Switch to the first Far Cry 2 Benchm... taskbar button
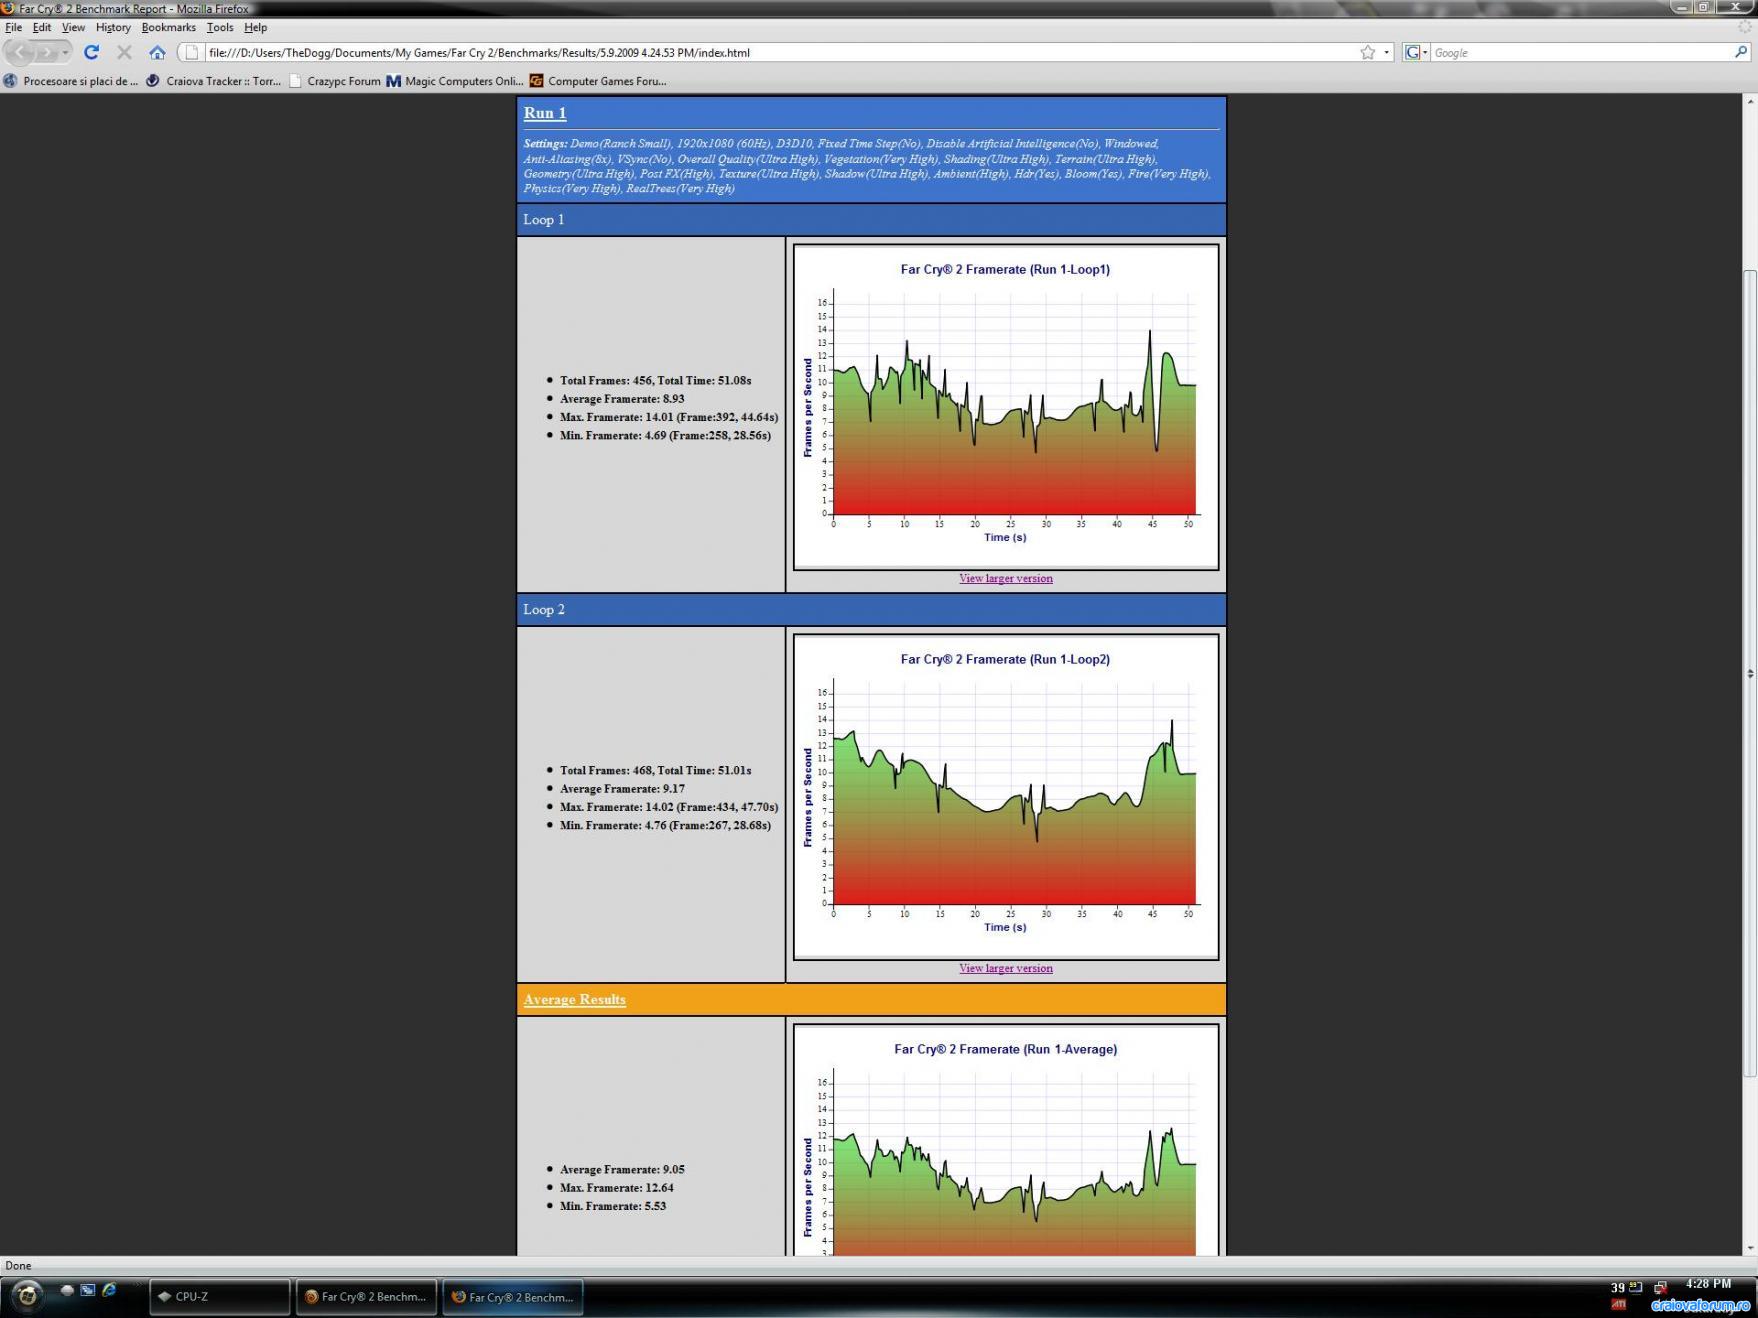The height and width of the screenshot is (1318, 1758). [x=366, y=1296]
